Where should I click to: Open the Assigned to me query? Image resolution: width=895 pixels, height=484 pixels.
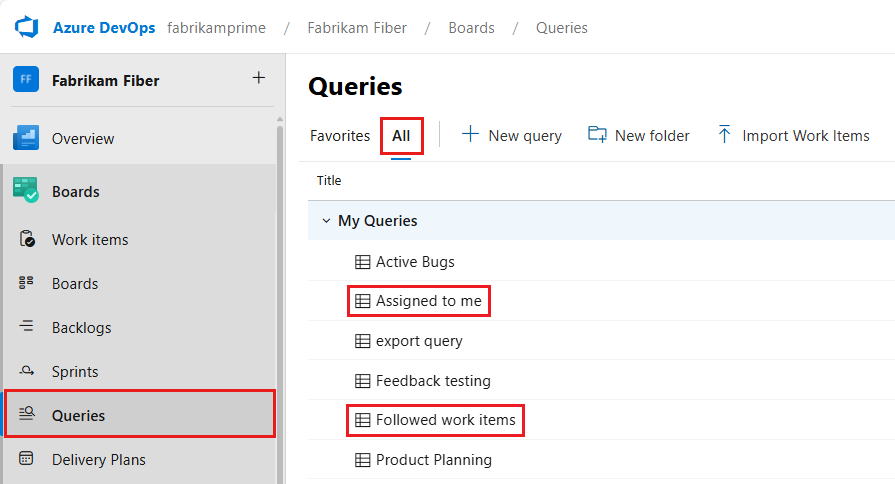[429, 301]
